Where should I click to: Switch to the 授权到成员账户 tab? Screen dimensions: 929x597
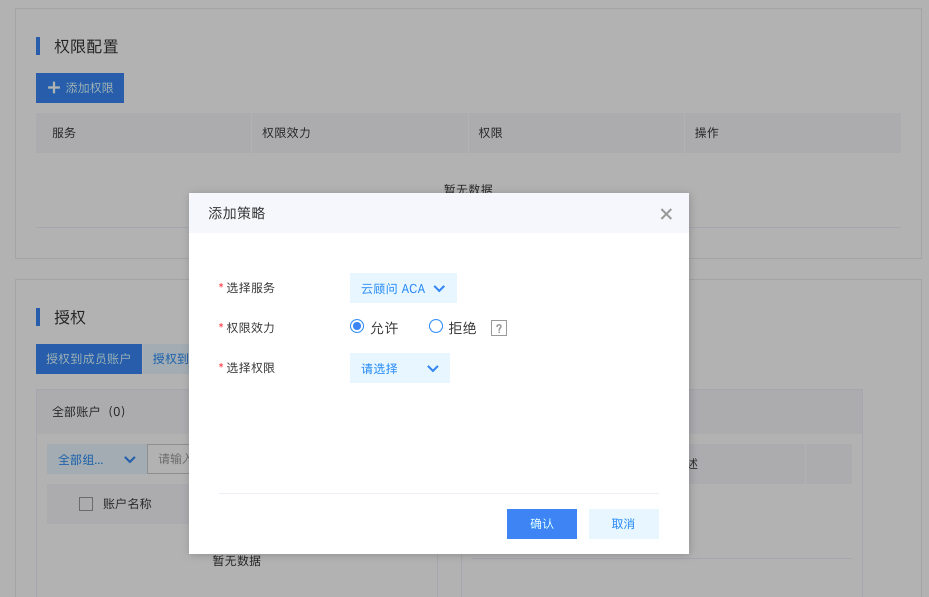pos(88,359)
